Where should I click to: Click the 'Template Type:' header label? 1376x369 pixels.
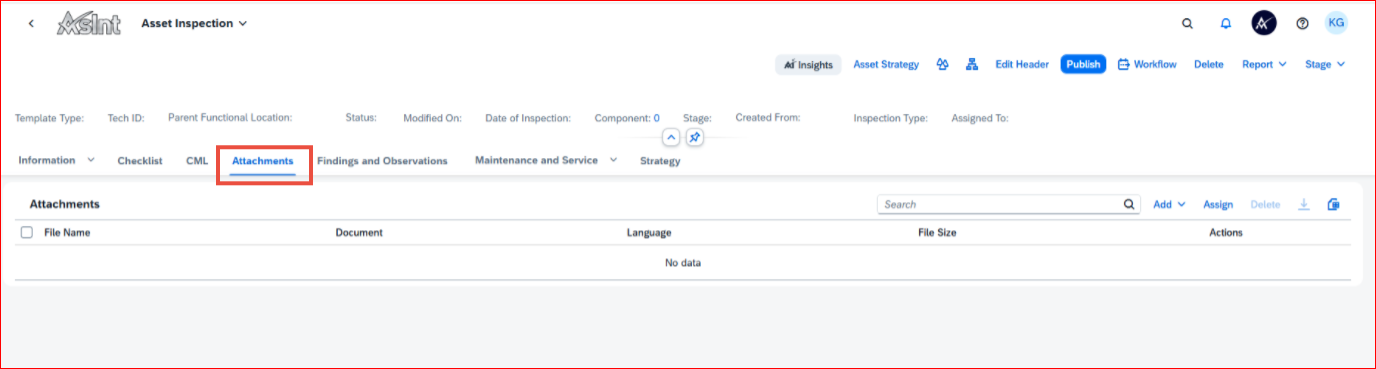[50, 118]
